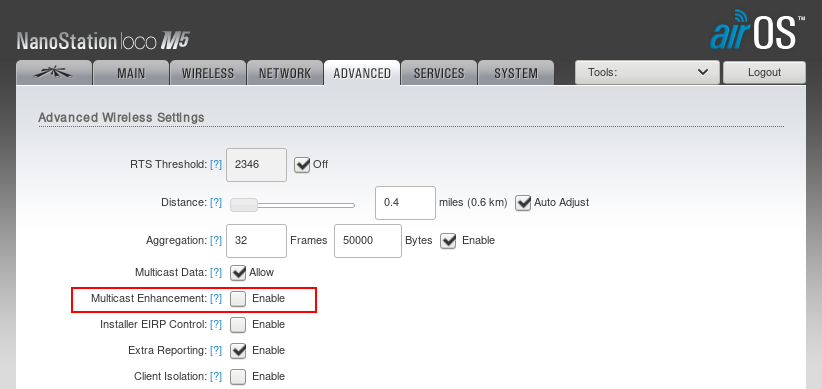Image resolution: width=822 pixels, height=389 pixels.
Task: Open Distance help link
Action: point(216,202)
